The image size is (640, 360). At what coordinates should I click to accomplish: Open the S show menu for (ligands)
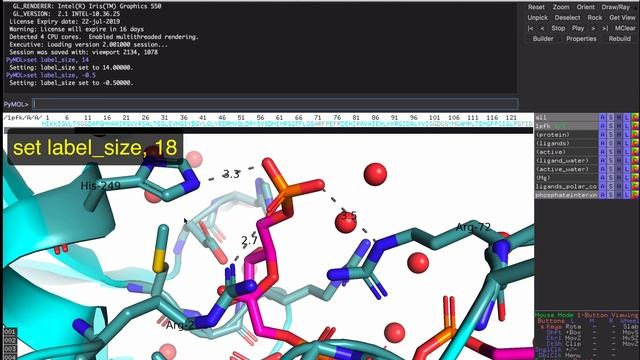pyautogui.click(x=611, y=143)
